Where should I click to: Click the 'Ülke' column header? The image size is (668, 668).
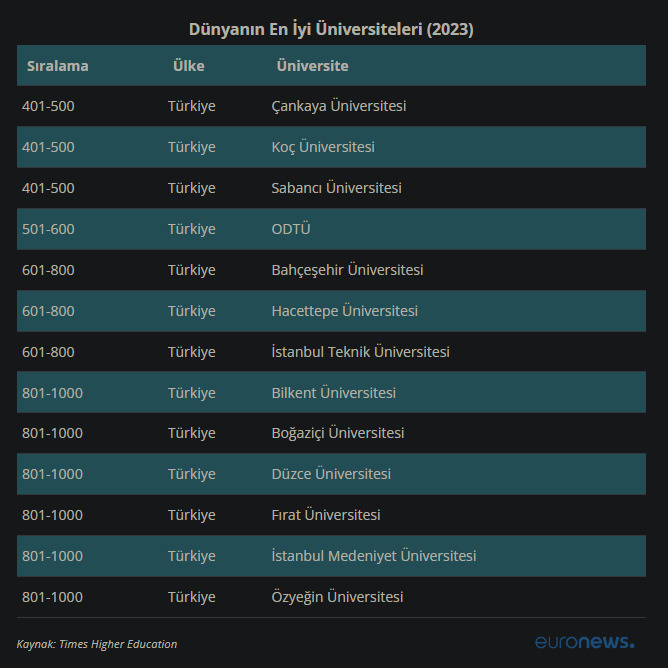[189, 66]
